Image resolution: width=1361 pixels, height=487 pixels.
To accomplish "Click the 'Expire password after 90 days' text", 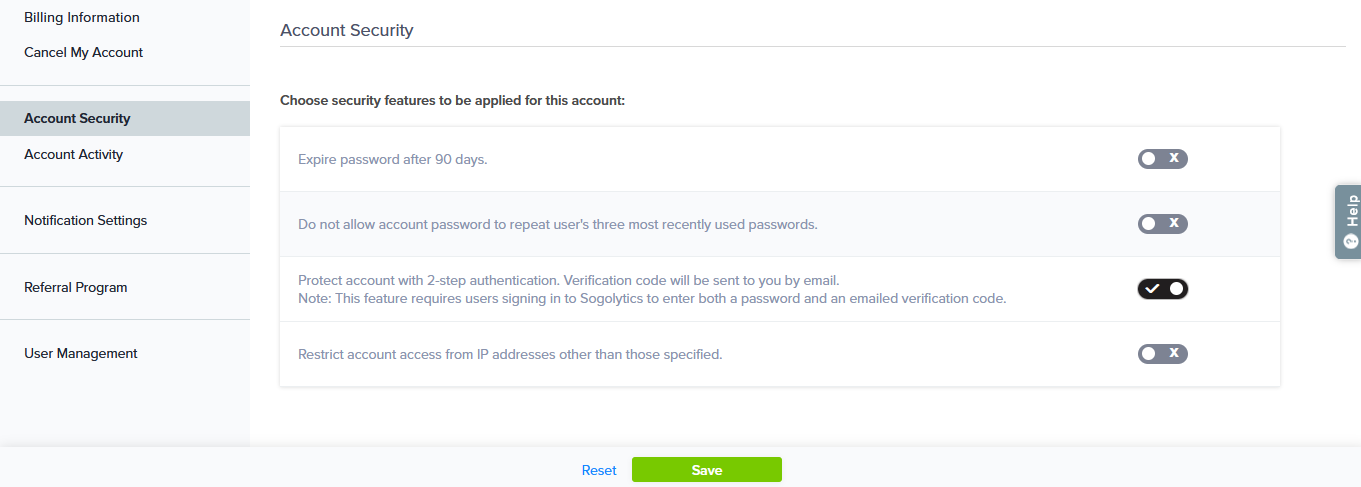I will pyautogui.click(x=393, y=159).
